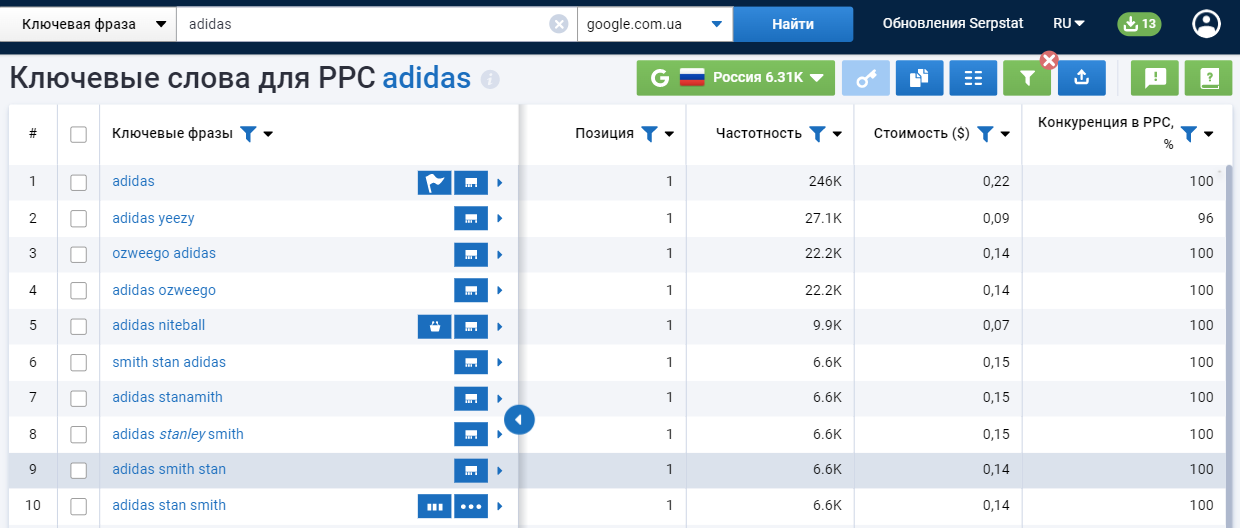Click the Найти search button
Viewport: 1240px width, 528px height.
click(x=793, y=24)
